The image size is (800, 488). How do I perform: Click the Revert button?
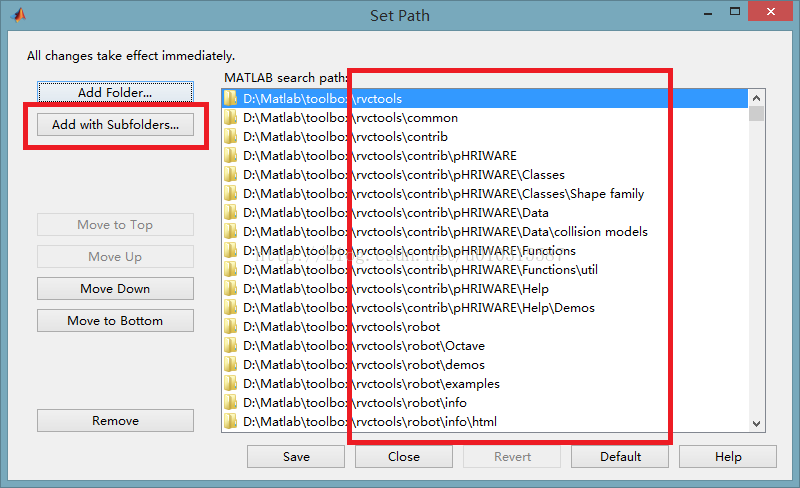(x=512, y=456)
